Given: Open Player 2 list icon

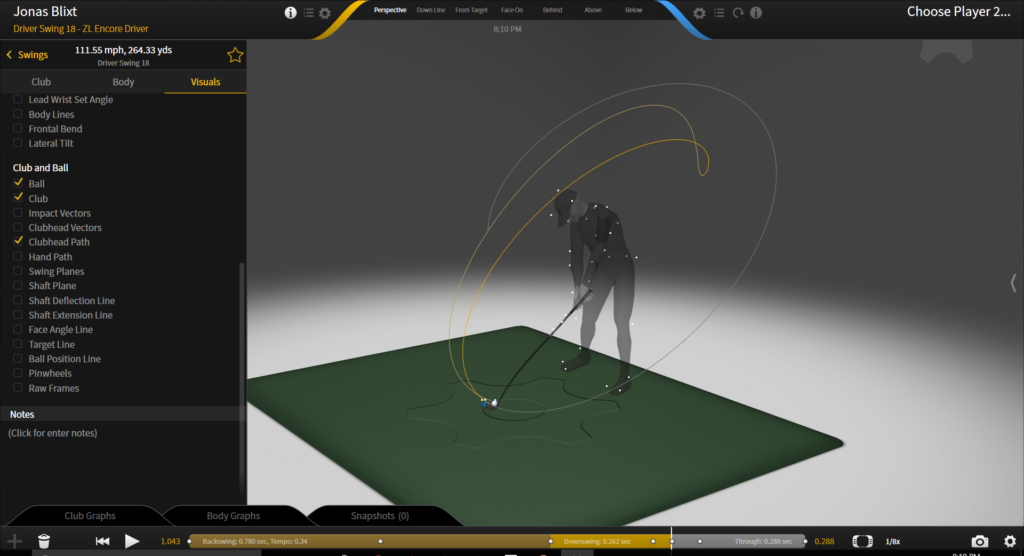Looking at the screenshot, I should (x=719, y=12).
